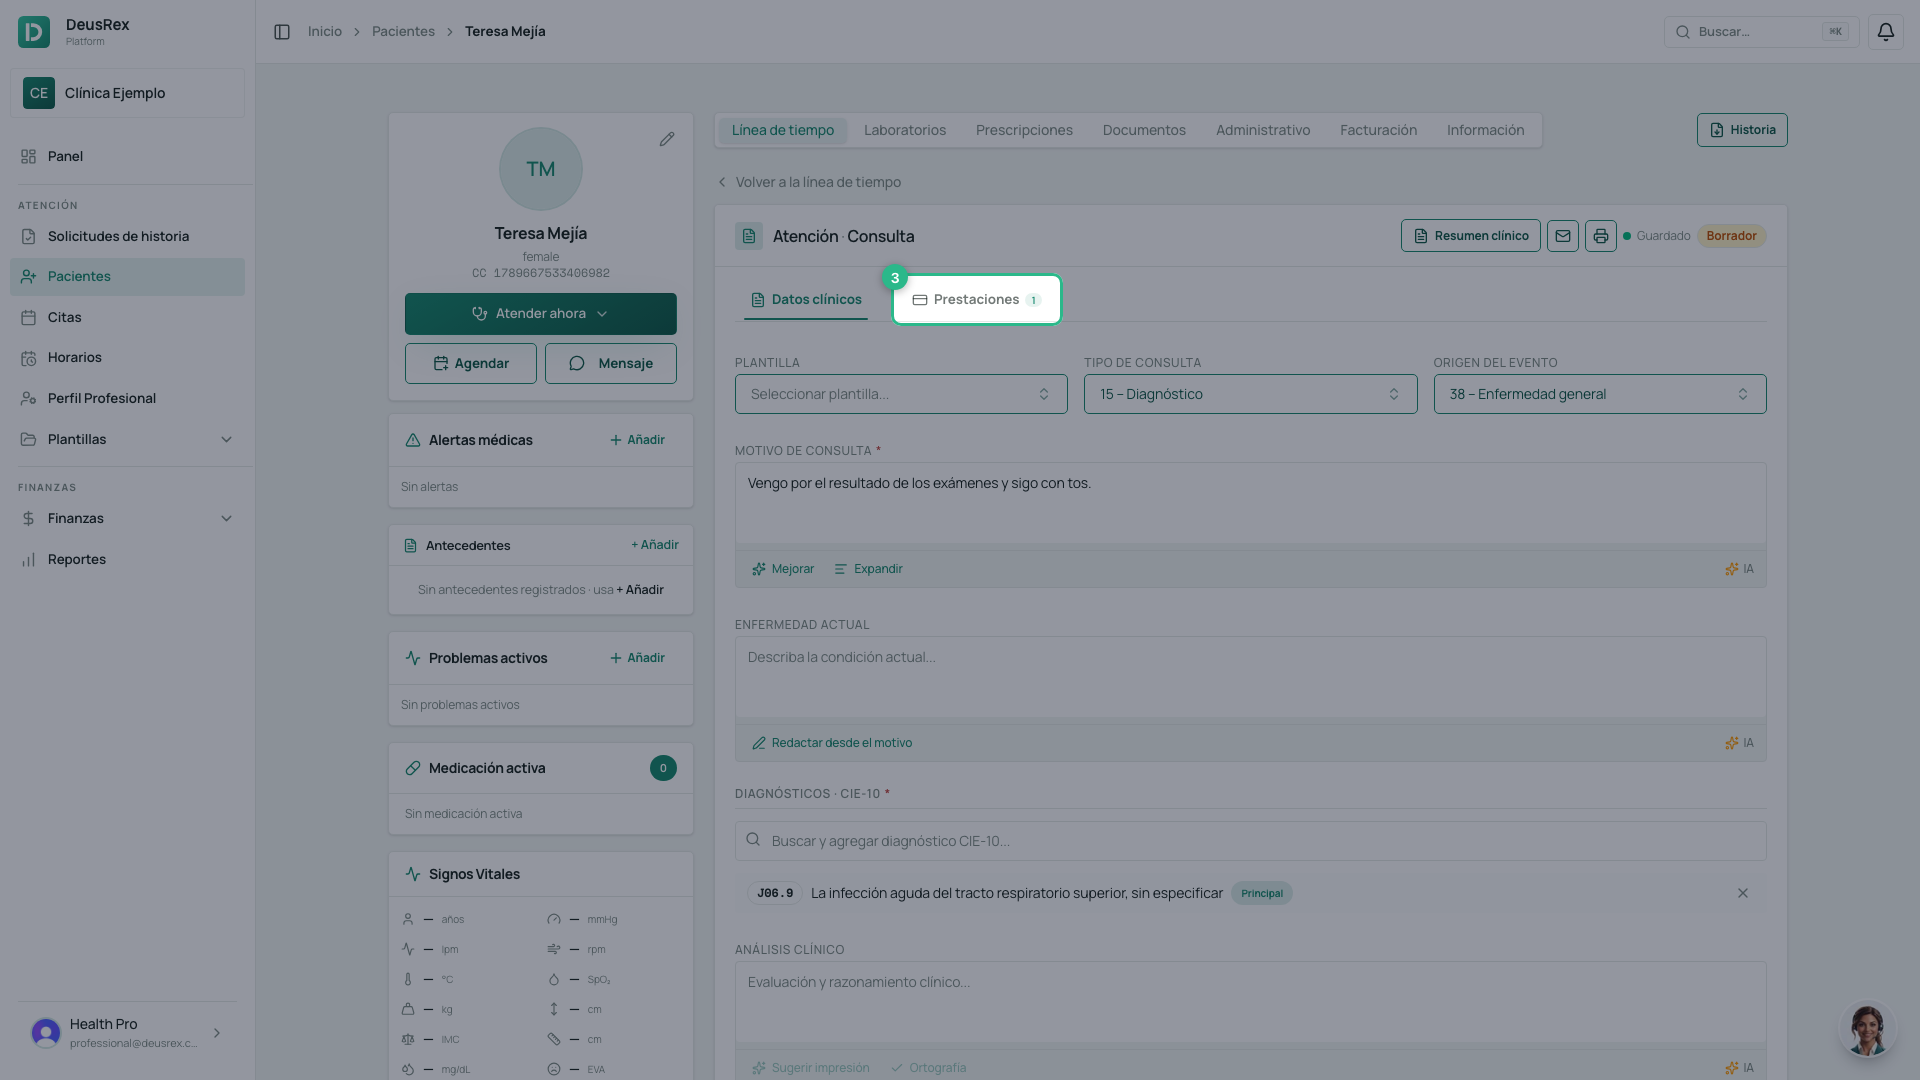Open Atender ahora dropdown button
The width and height of the screenshot is (1920, 1080).
point(541,314)
